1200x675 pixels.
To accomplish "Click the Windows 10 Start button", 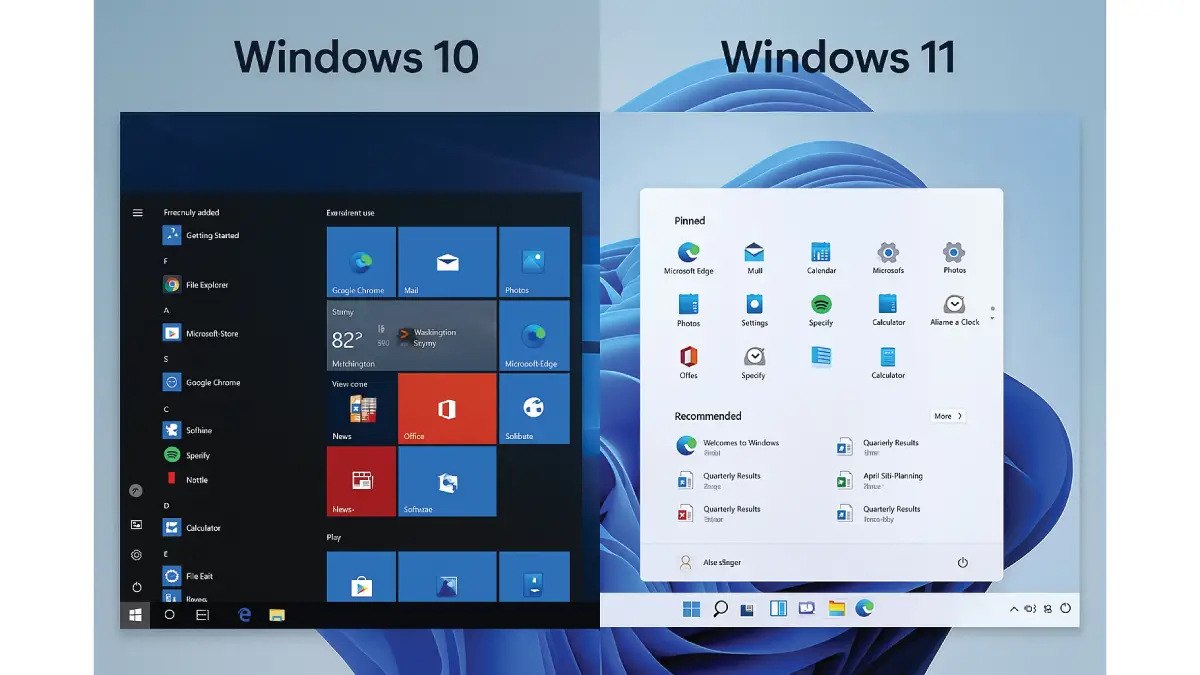I will [135, 615].
